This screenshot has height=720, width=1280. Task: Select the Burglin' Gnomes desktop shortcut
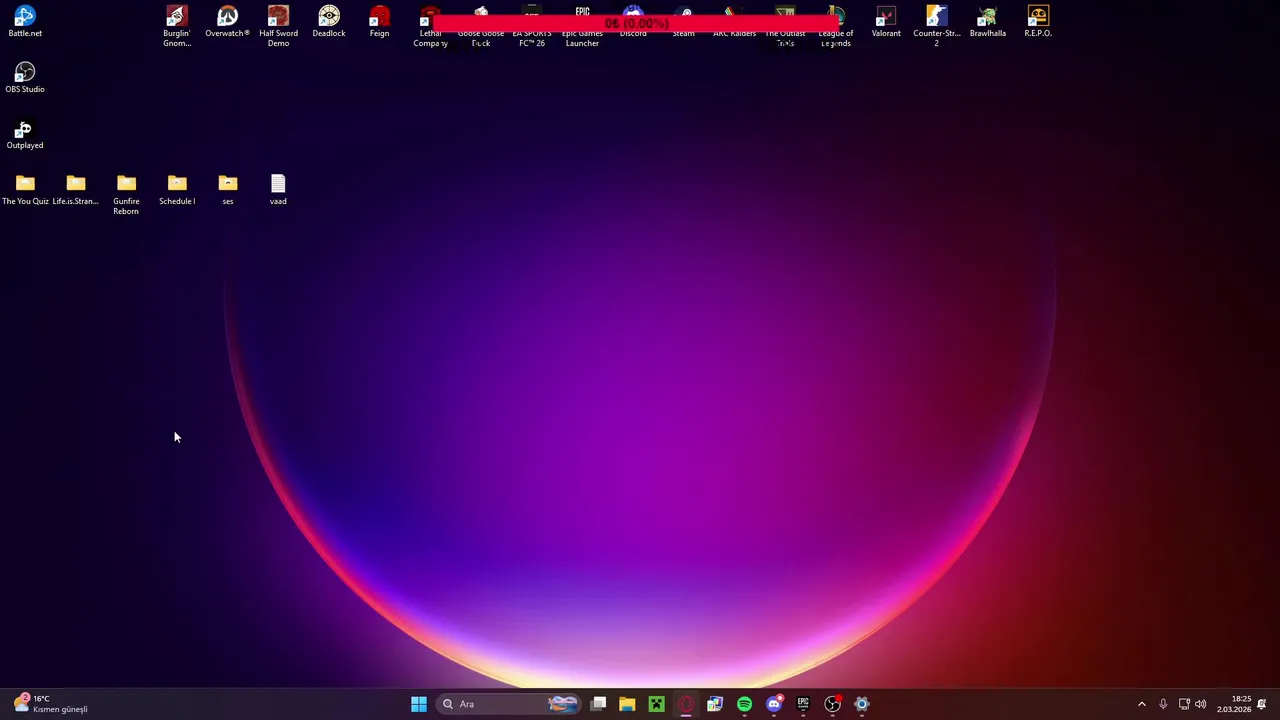(x=177, y=25)
